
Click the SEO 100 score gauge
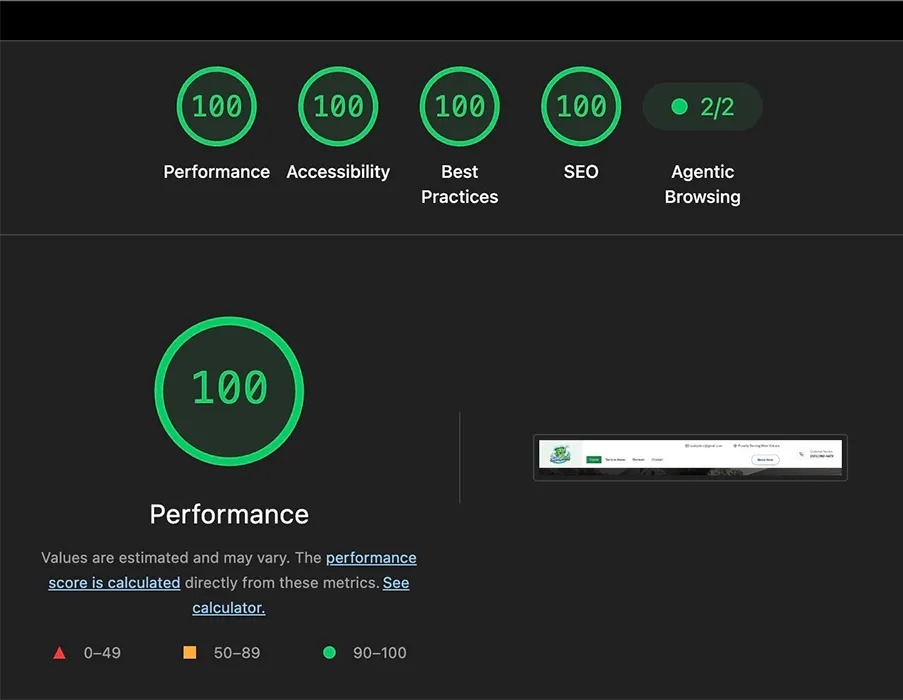pos(581,106)
